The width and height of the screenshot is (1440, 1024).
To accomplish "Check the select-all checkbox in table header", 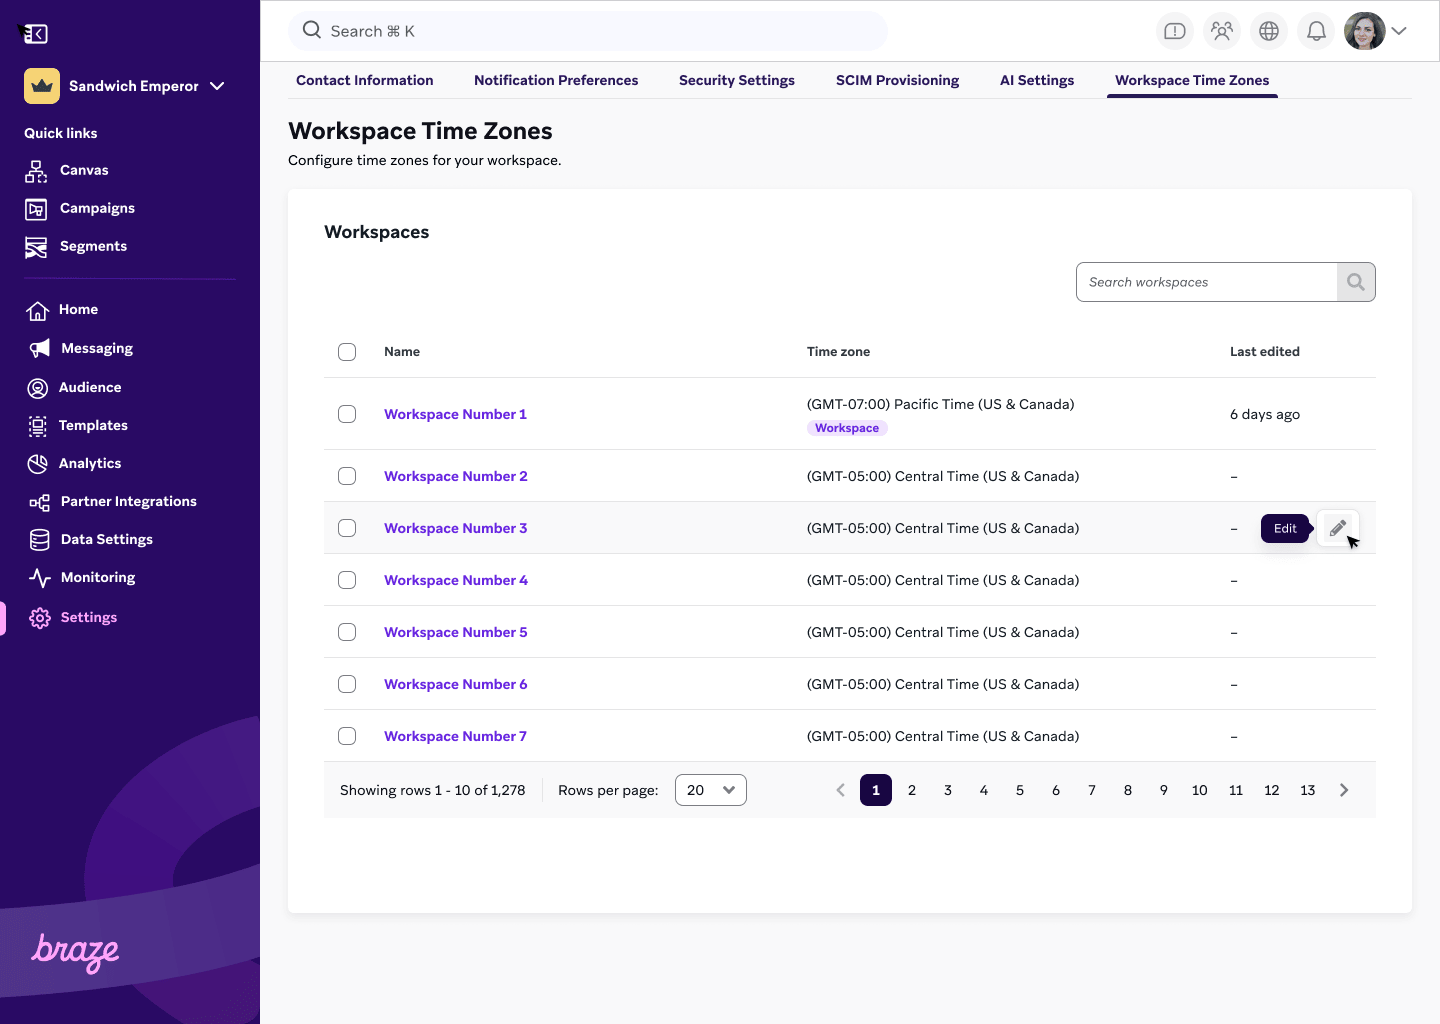I will (x=347, y=352).
